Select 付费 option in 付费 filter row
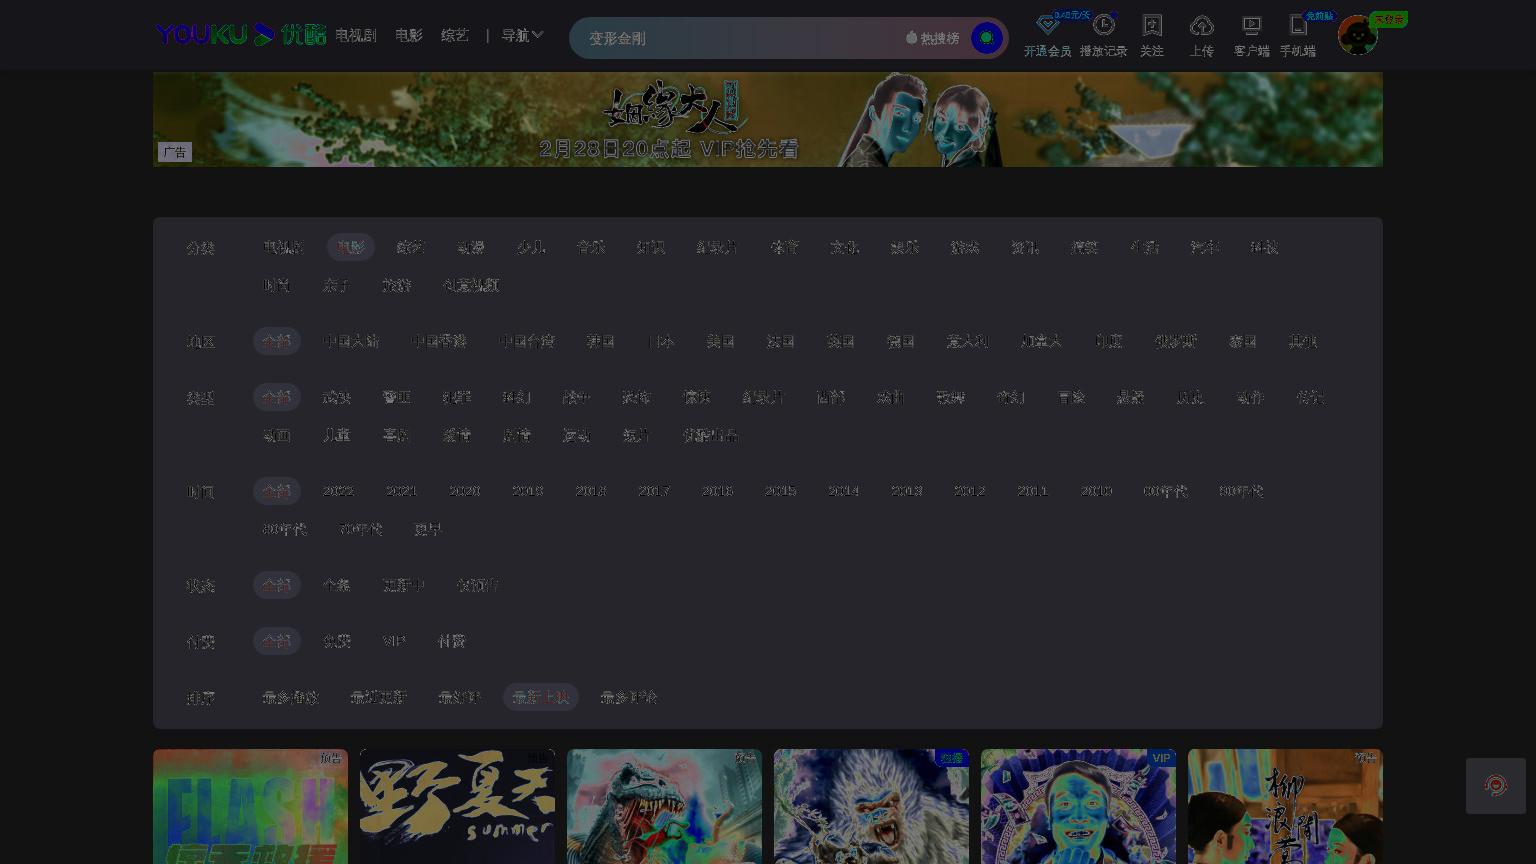The image size is (1536, 864). click(x=452, y=641)
